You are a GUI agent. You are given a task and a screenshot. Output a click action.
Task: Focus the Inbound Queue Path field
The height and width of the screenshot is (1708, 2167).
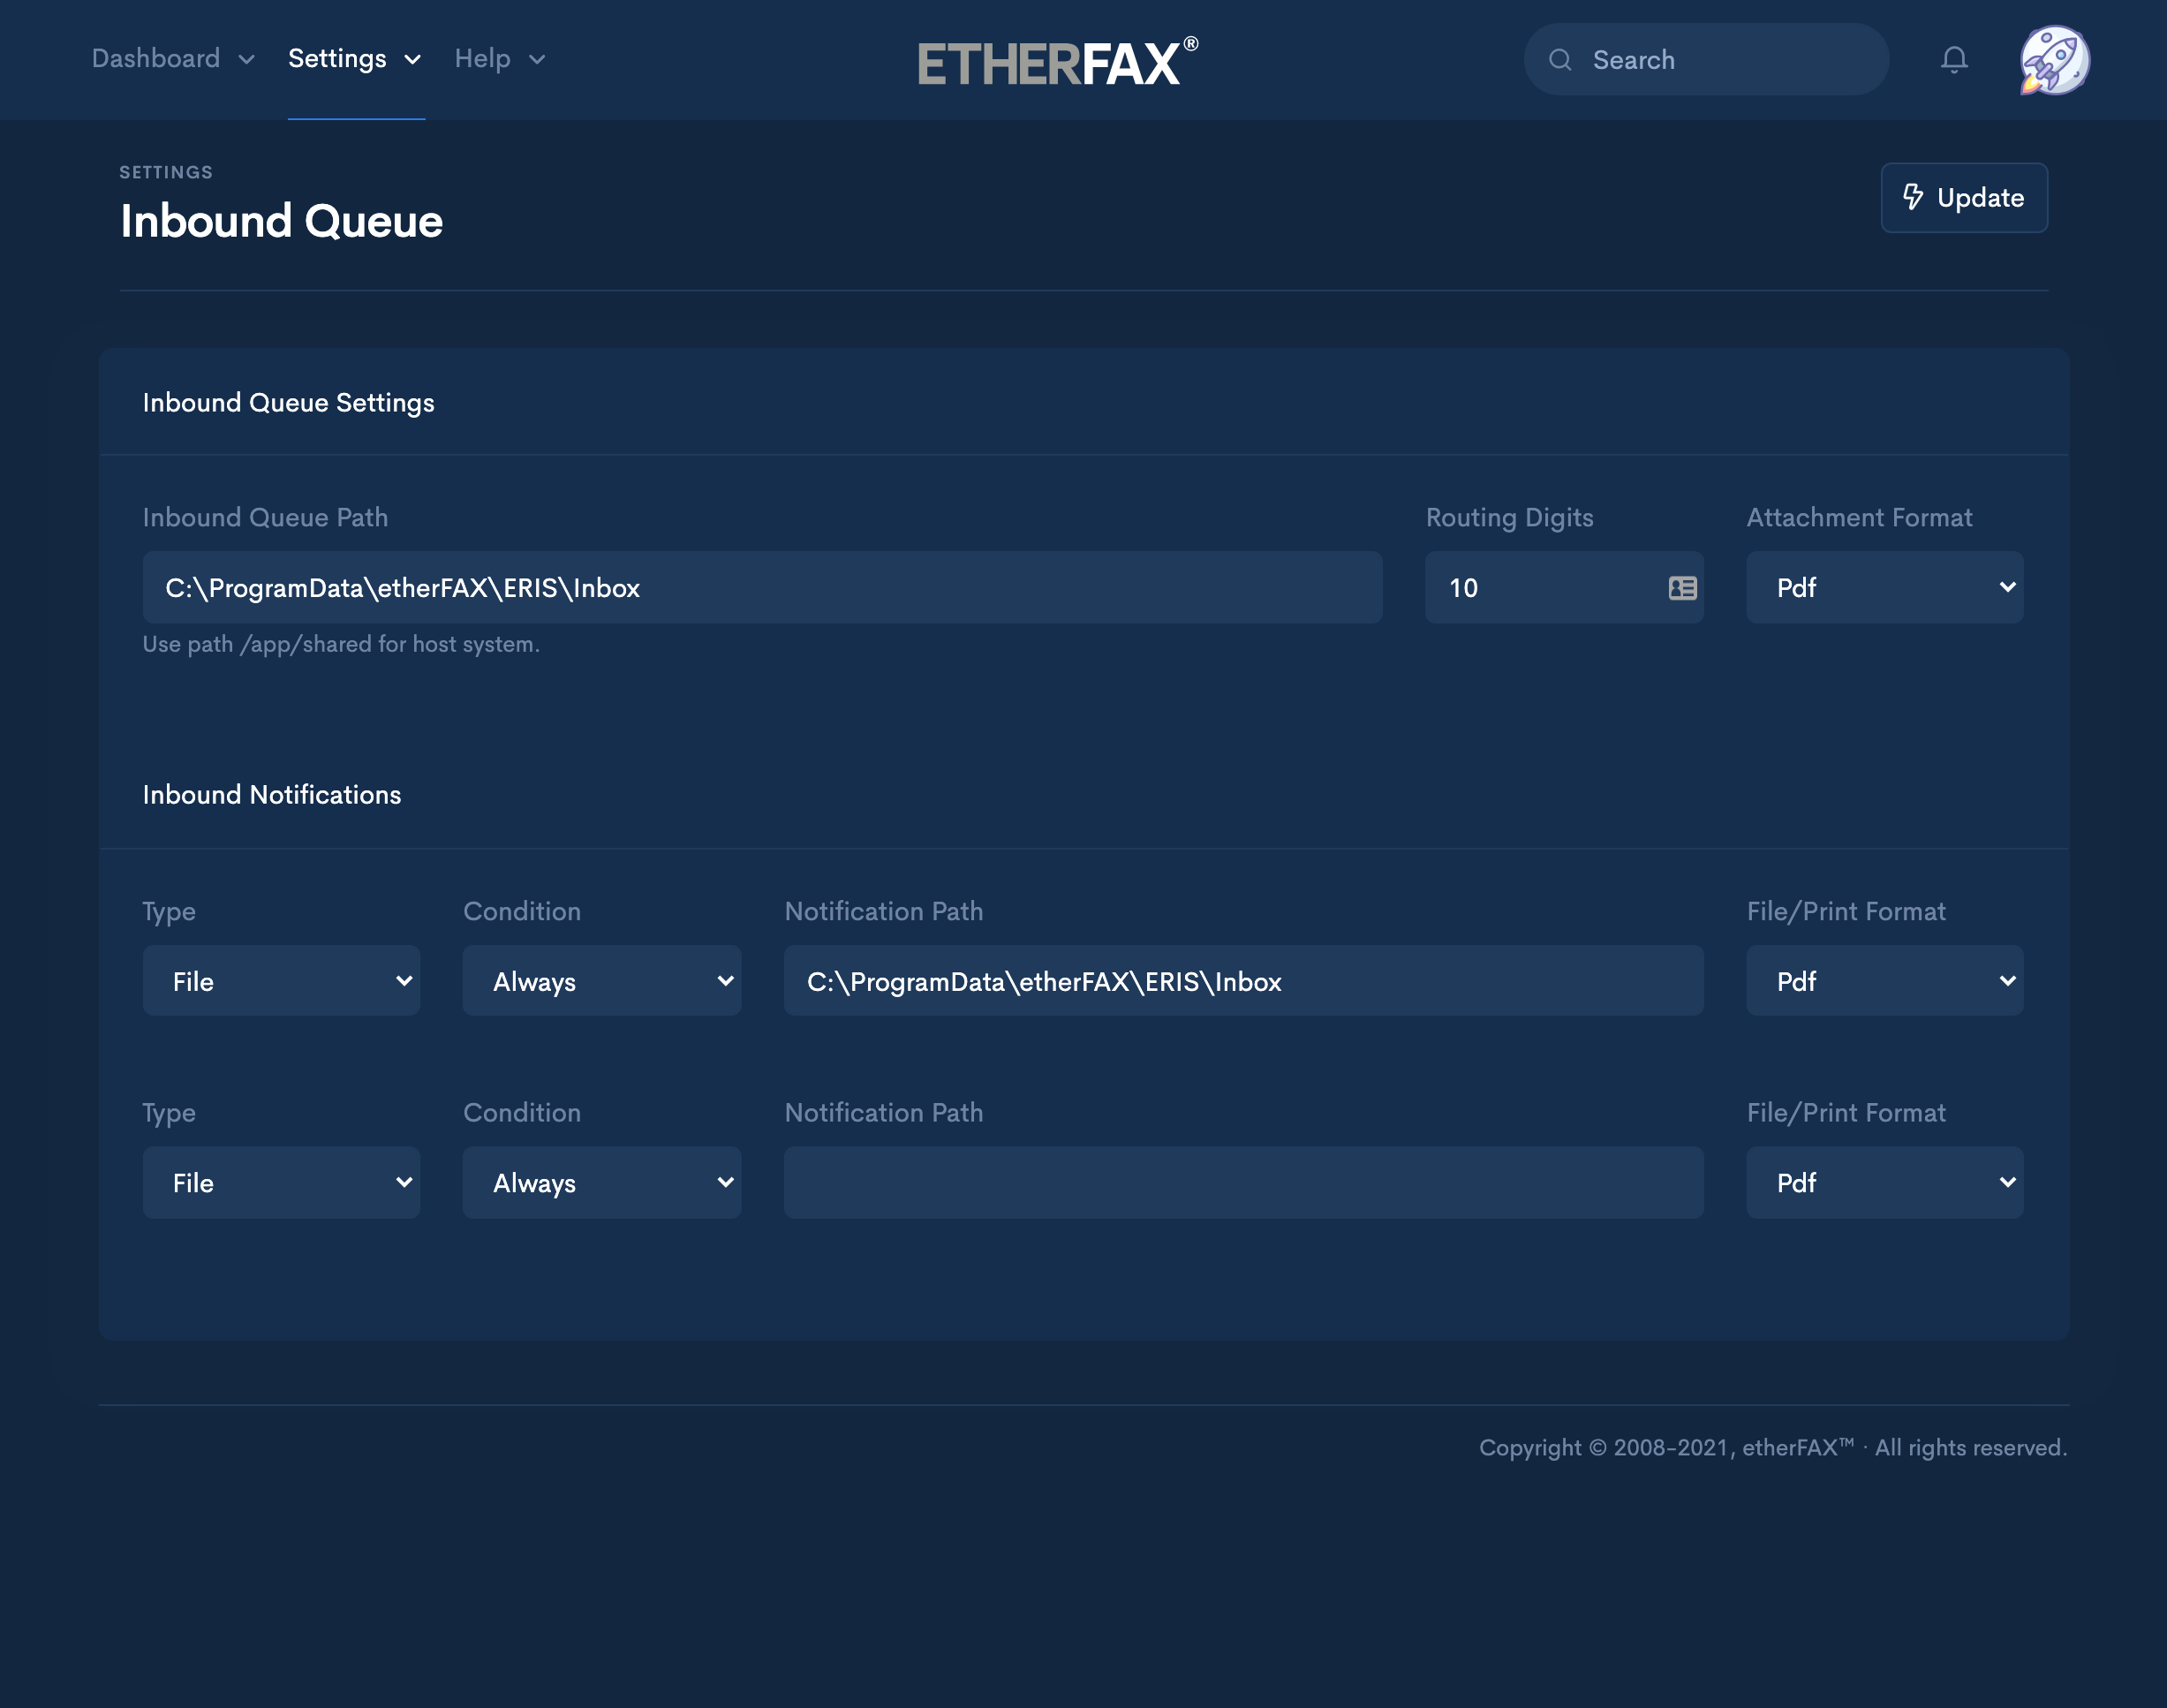click(762, 588)
